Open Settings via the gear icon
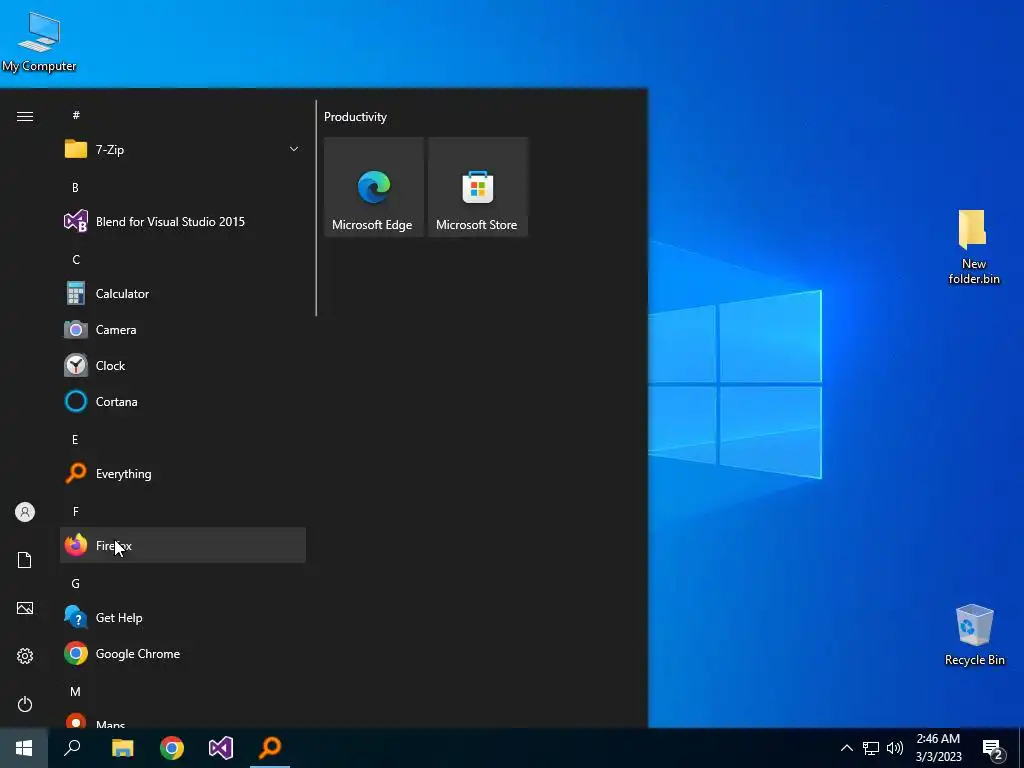1024x768 pixels. (x=25, y=656)
